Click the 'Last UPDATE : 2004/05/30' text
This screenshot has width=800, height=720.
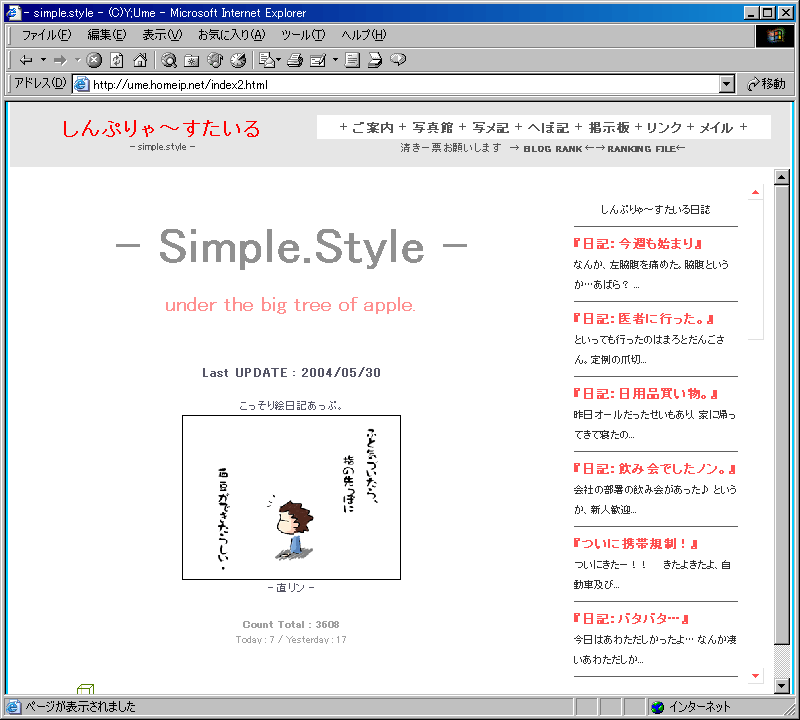tap(291, 373)
